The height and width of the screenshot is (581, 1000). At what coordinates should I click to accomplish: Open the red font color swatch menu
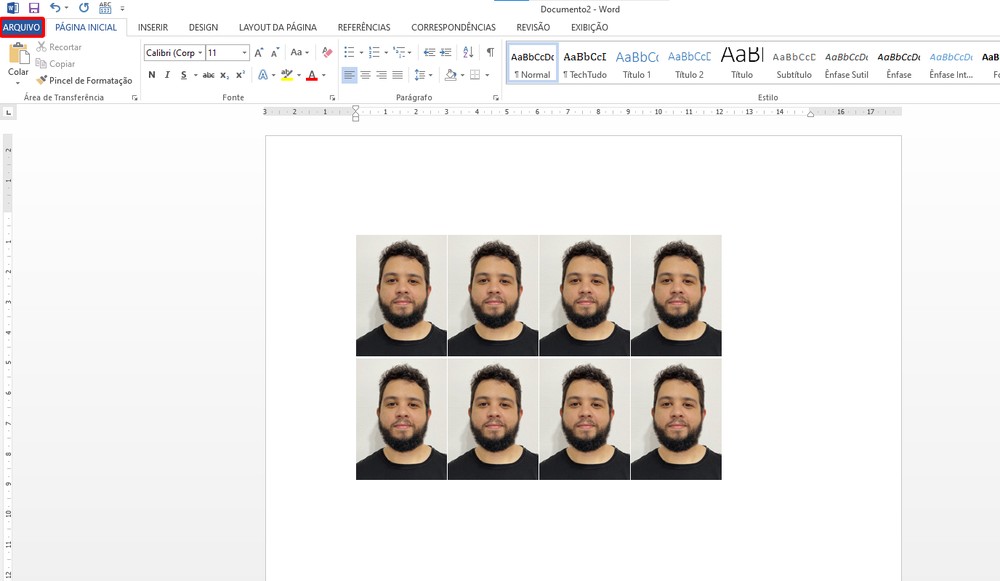pyautogui.click(x=321, y=74)
